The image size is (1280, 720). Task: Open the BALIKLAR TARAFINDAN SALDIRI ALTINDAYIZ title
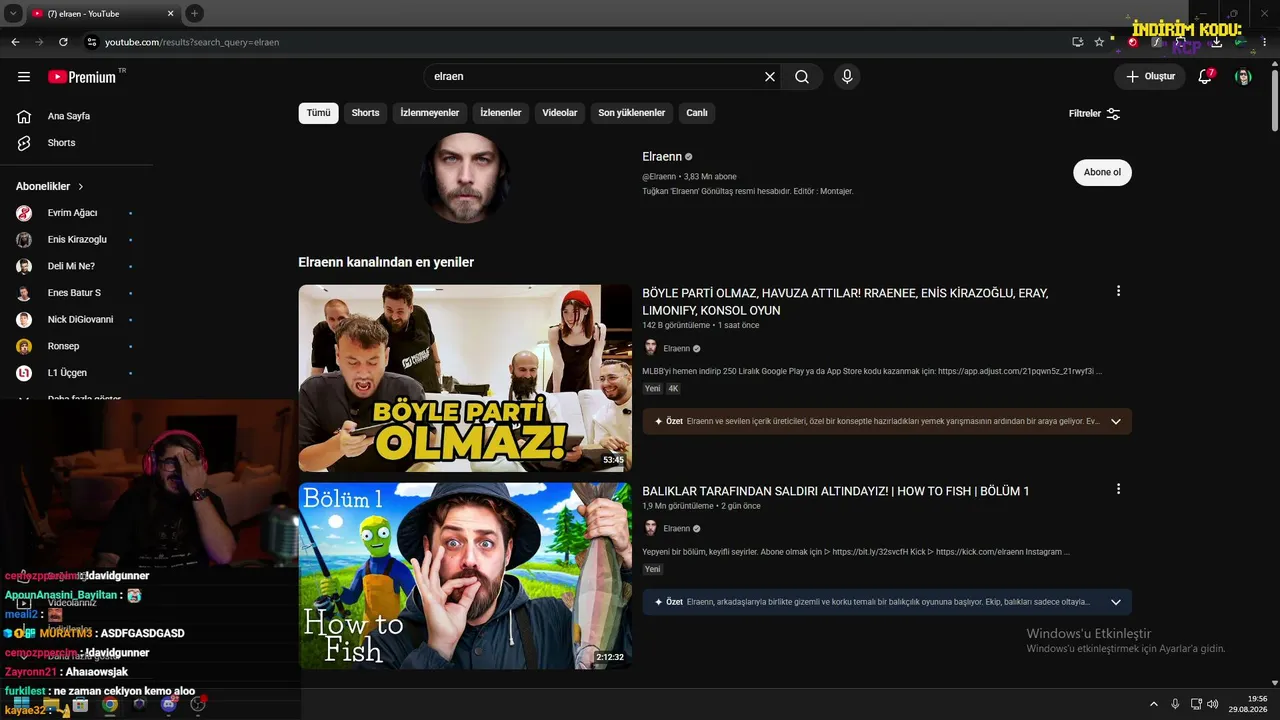point(835,491)
